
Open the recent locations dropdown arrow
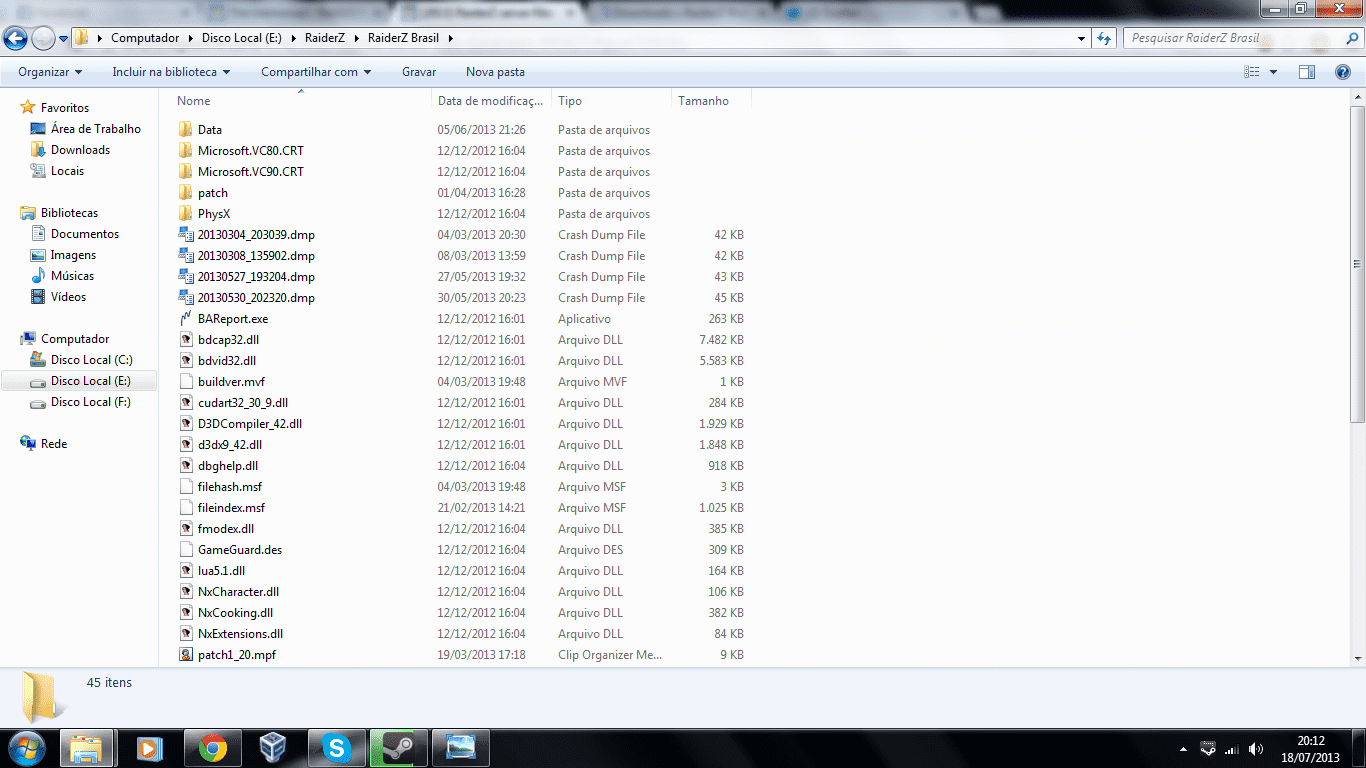tap(64, 39)
